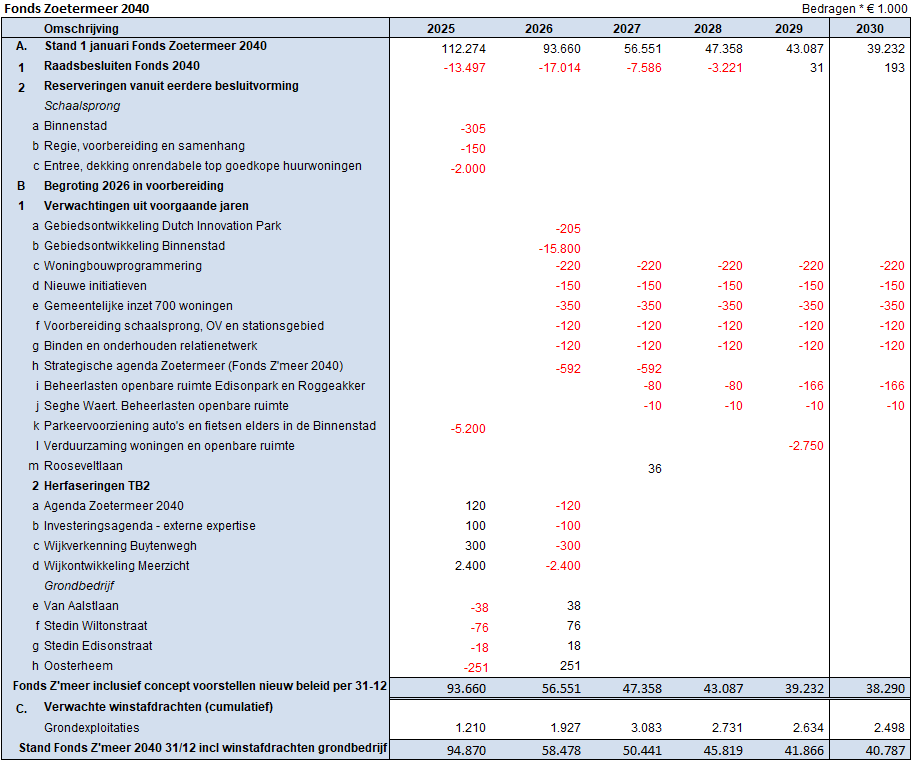Select the 'Oosterheem' row label
The image size is (912, 762).
click(78, 666)
